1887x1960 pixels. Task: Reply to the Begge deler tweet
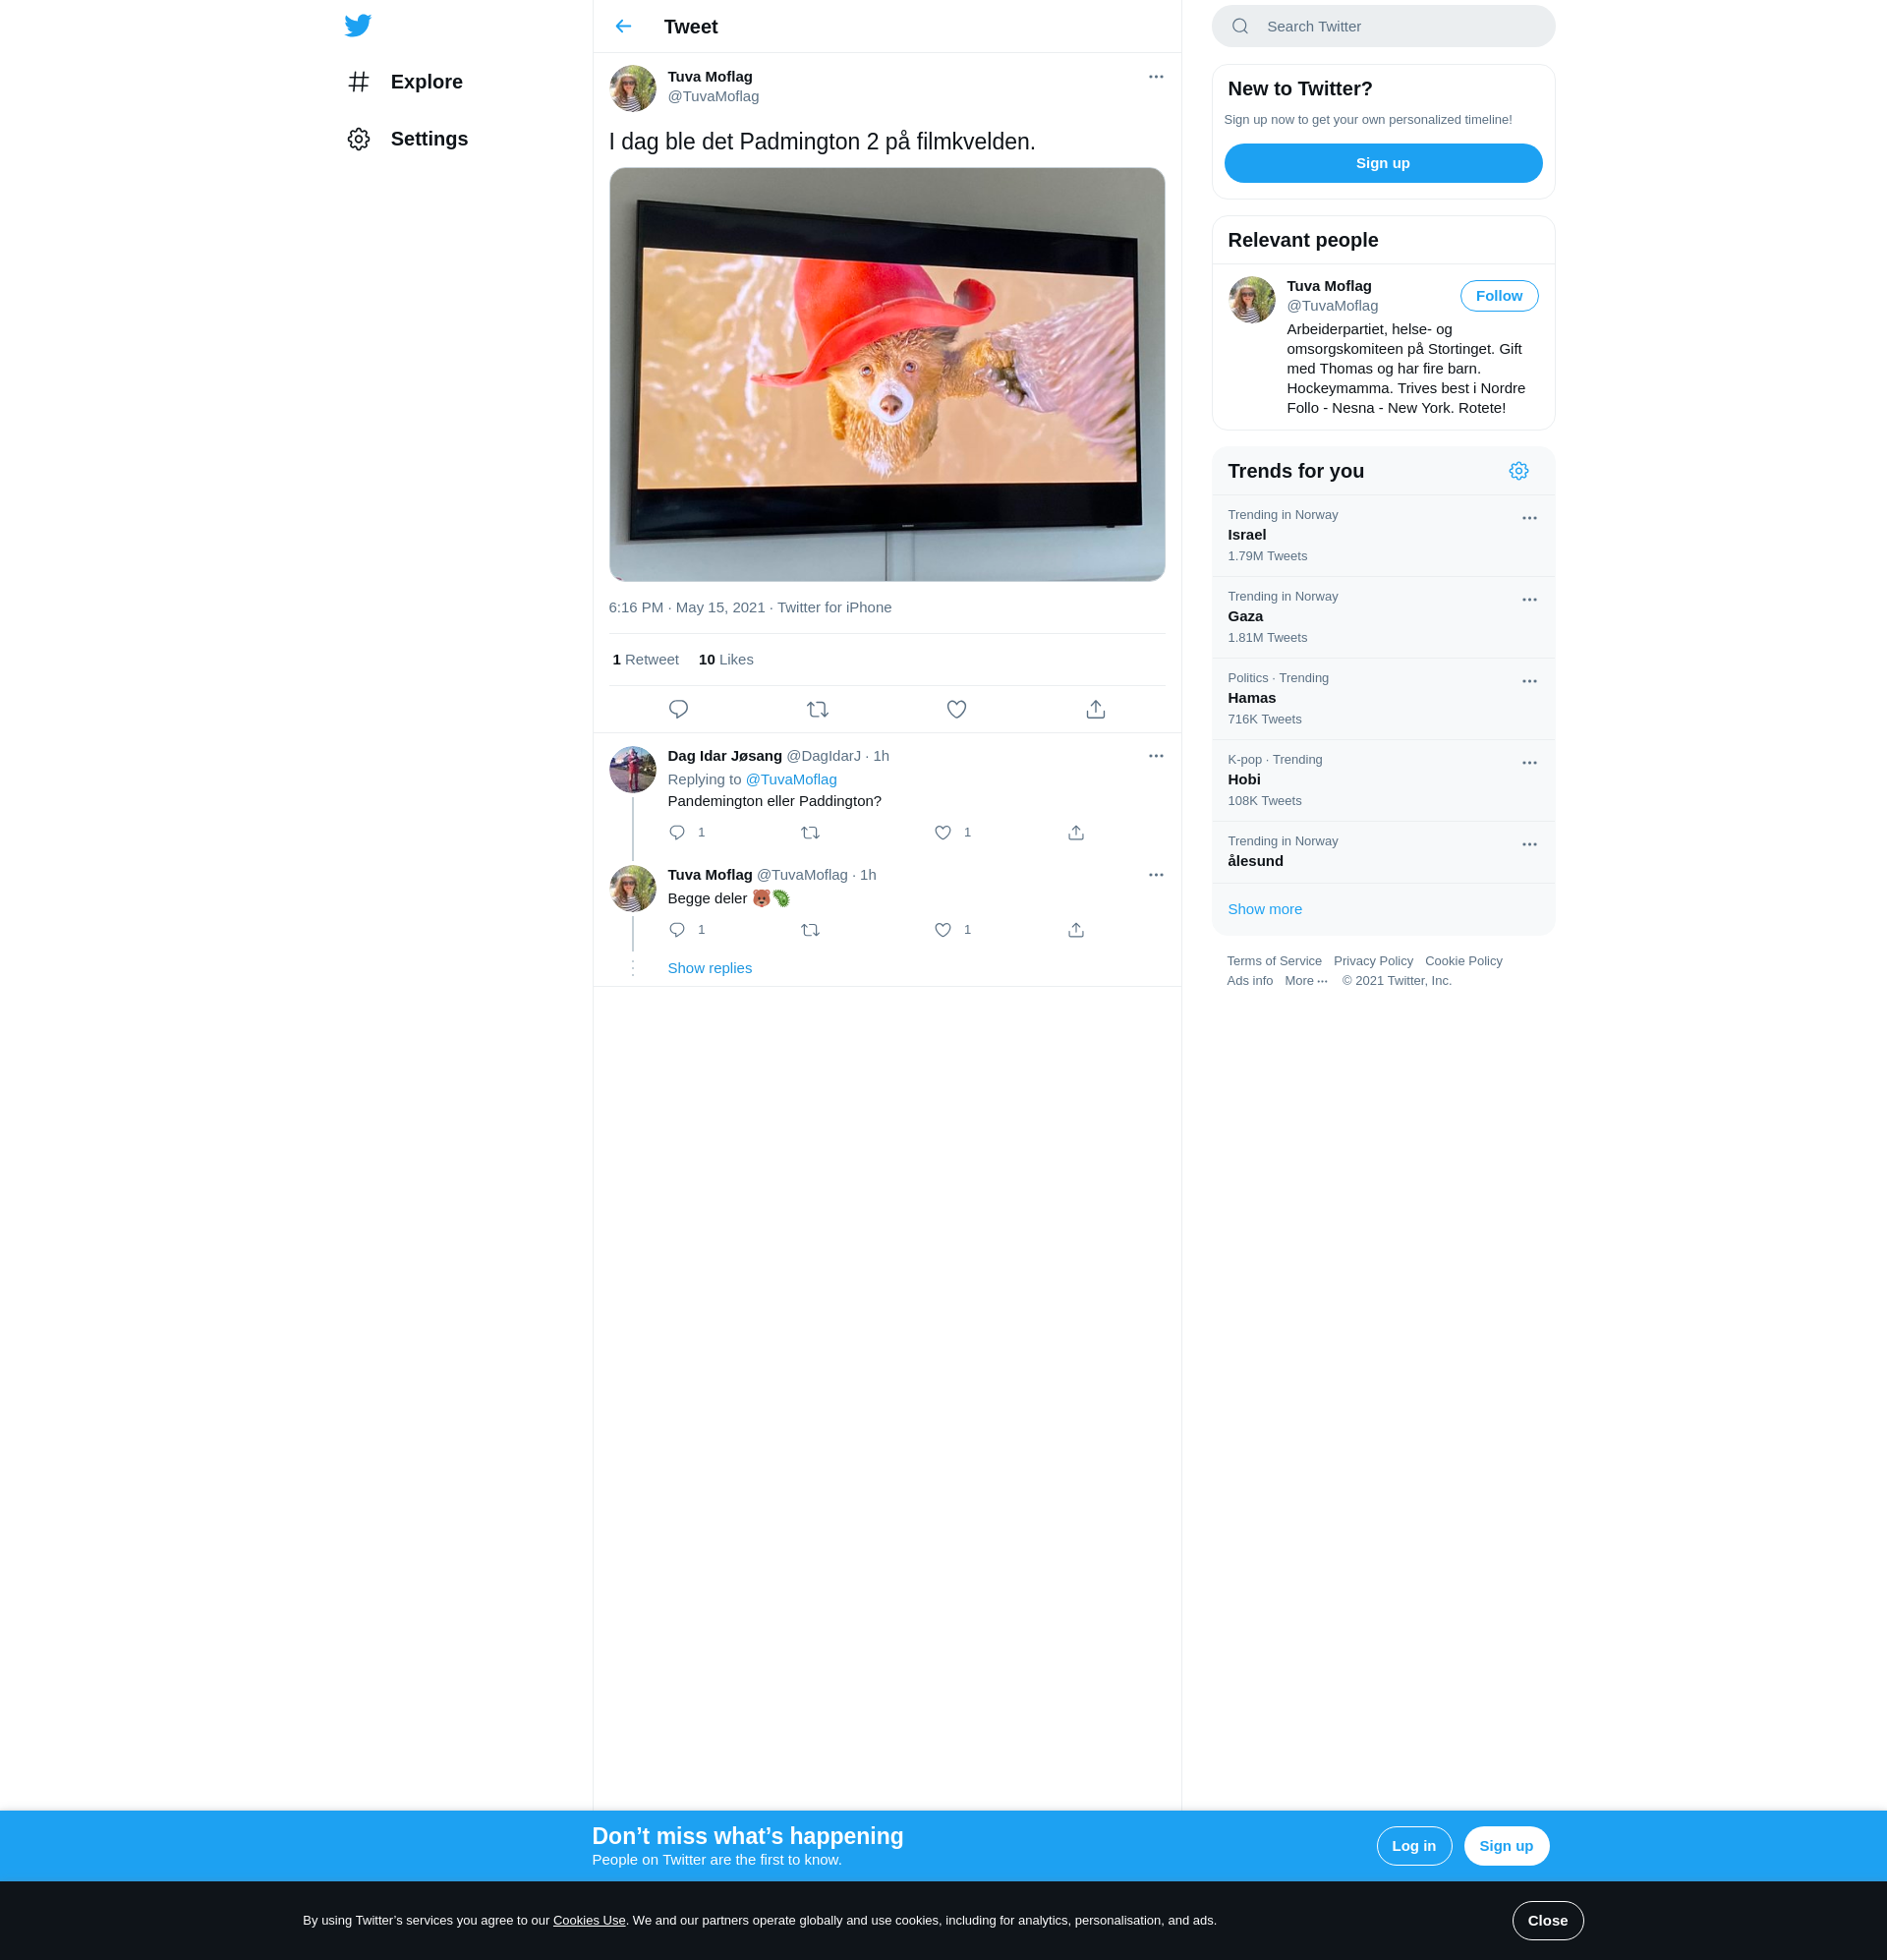tap(677, 930)
